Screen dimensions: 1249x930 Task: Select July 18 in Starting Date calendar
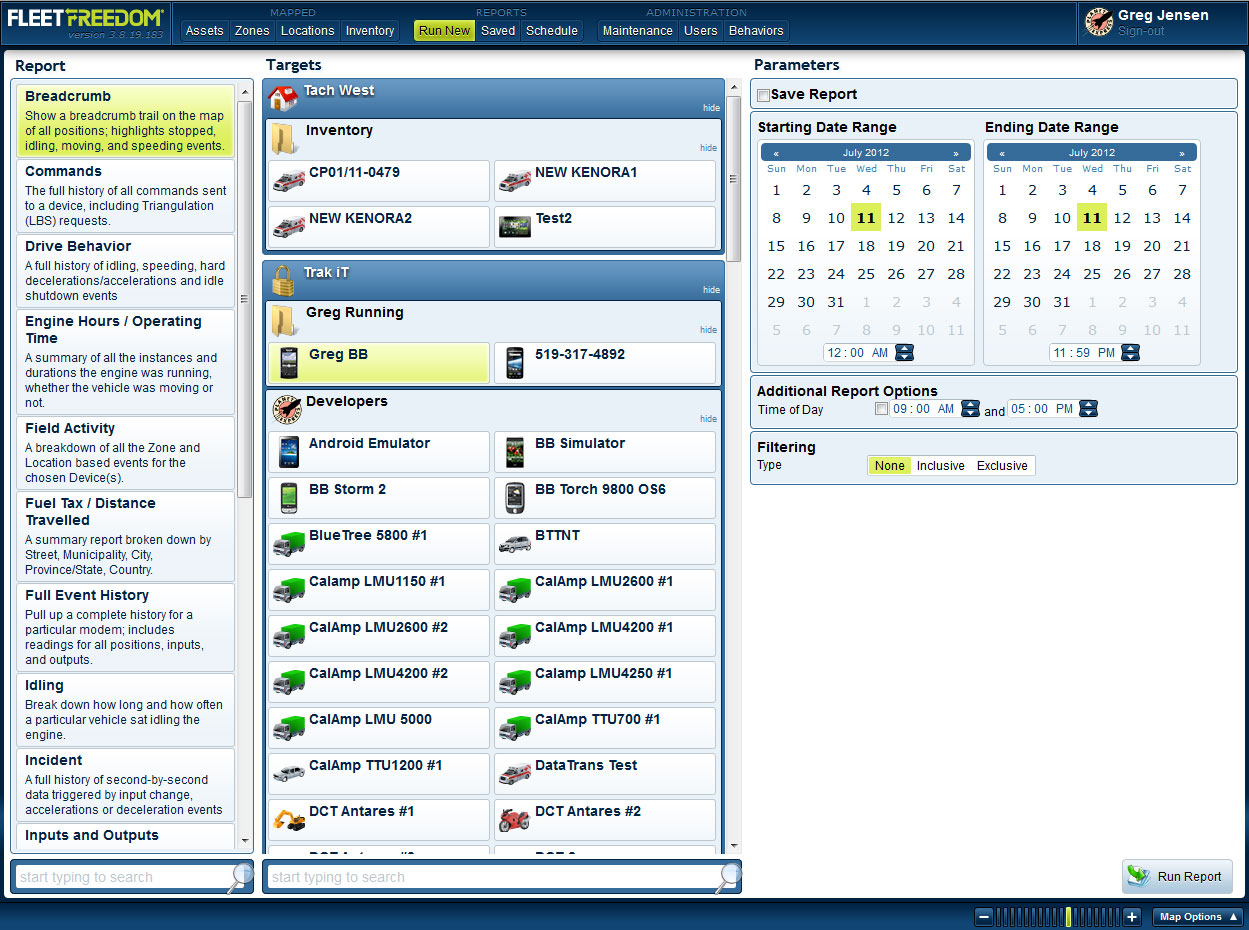[x=866, y=246]
